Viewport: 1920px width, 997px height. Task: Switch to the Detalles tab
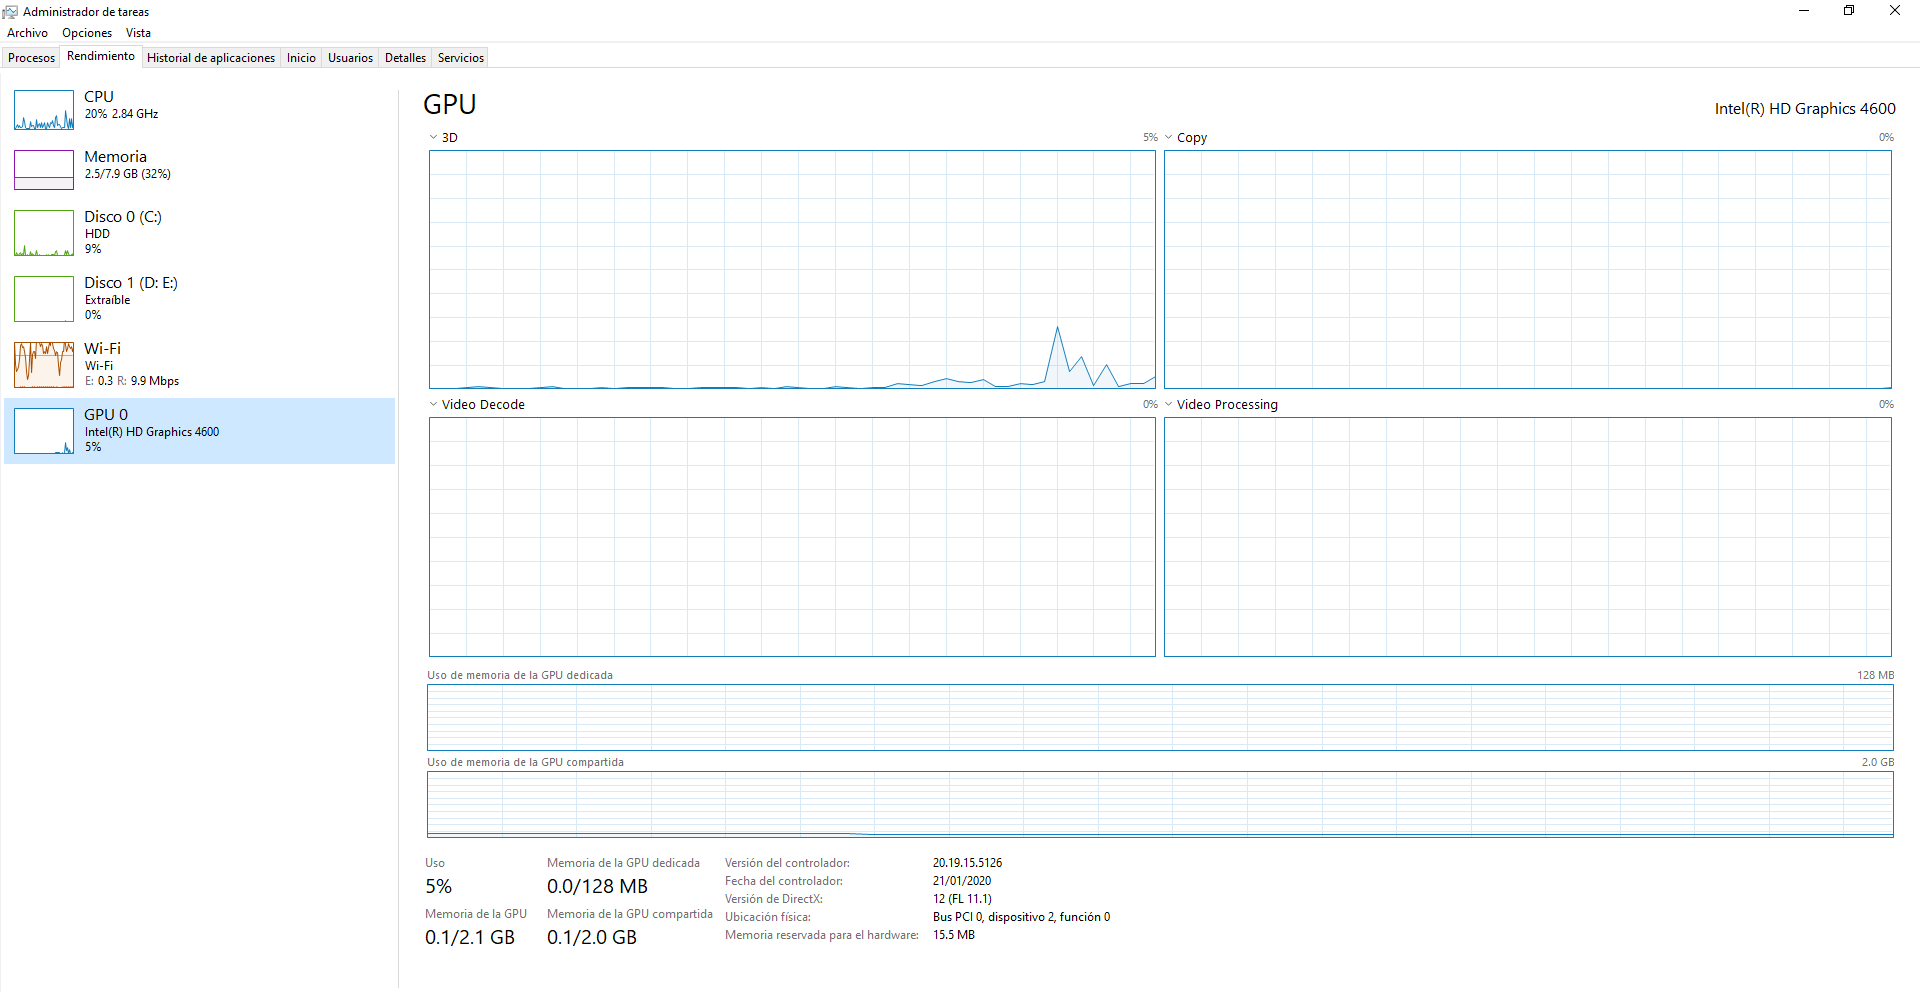(x=405, y=58)
